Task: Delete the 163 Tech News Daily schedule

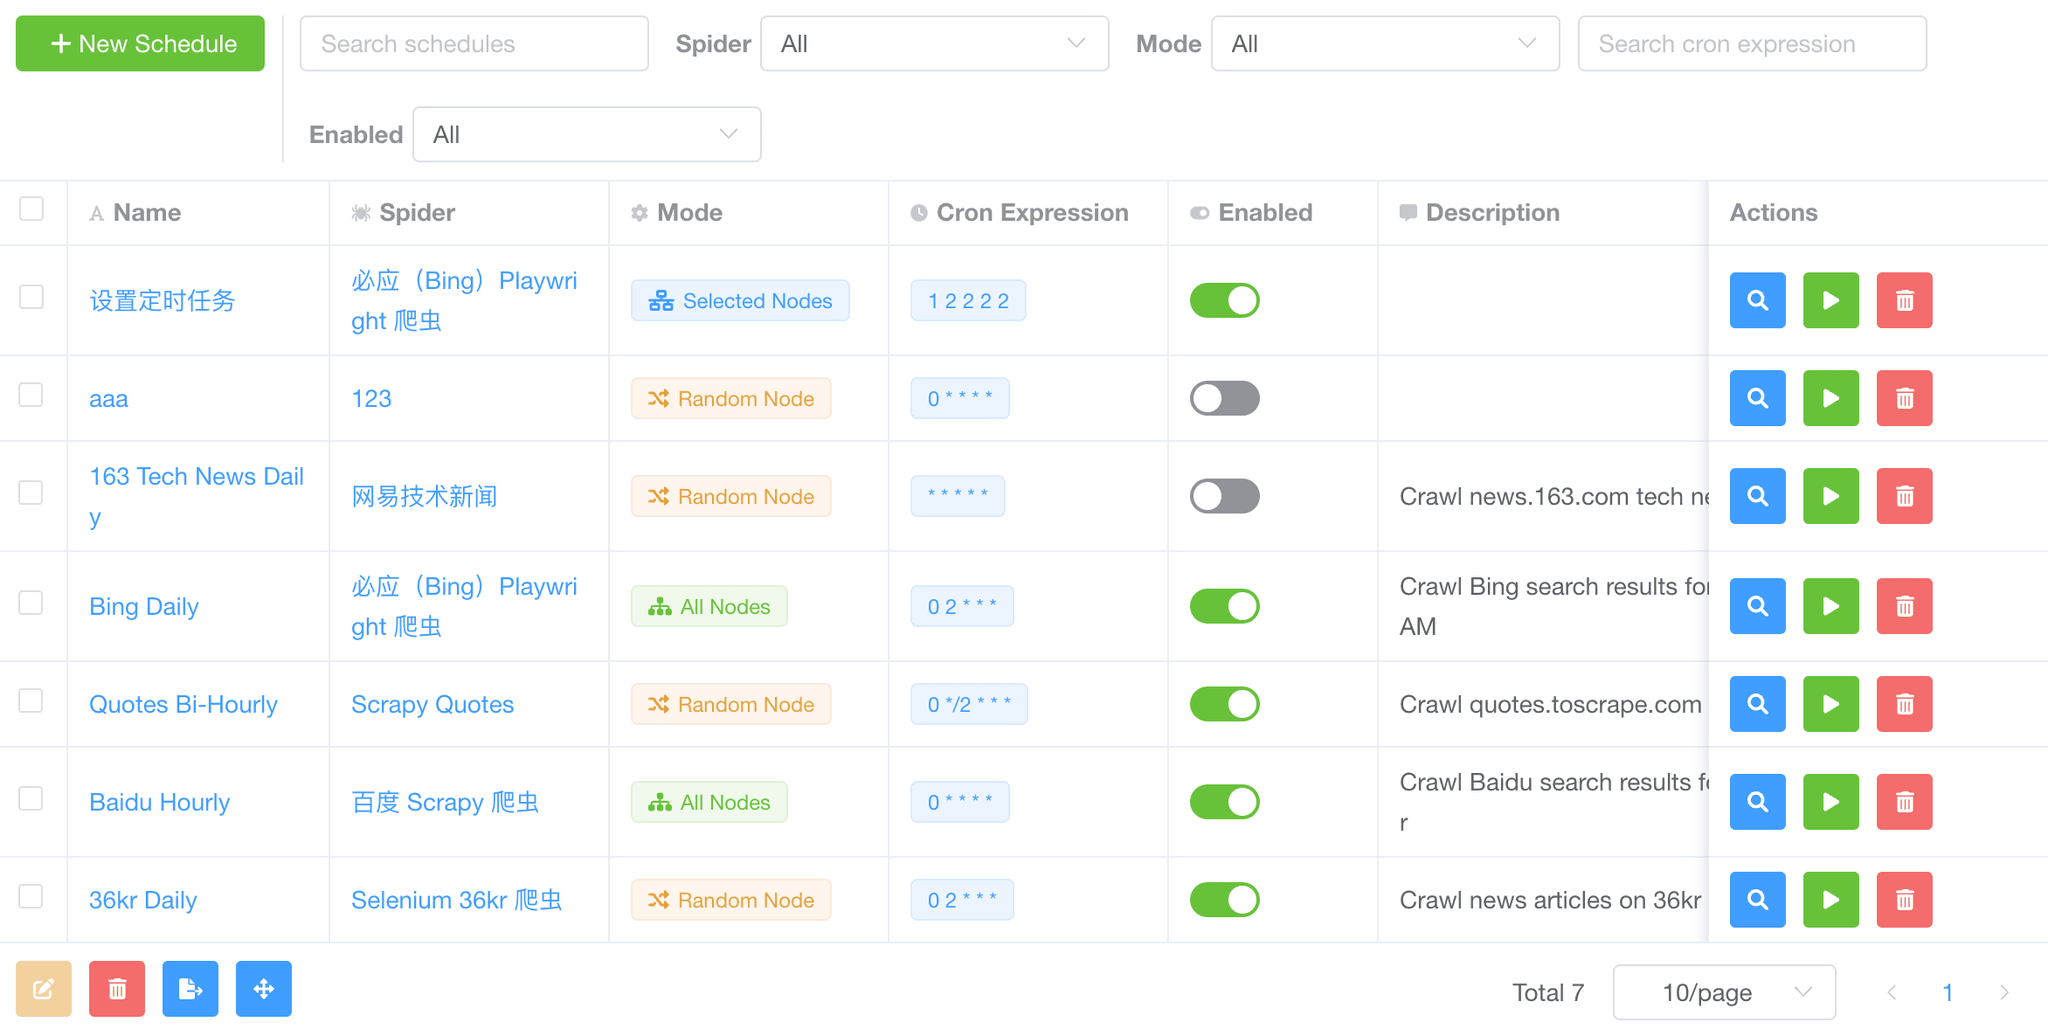Action: coord(1903,496)
